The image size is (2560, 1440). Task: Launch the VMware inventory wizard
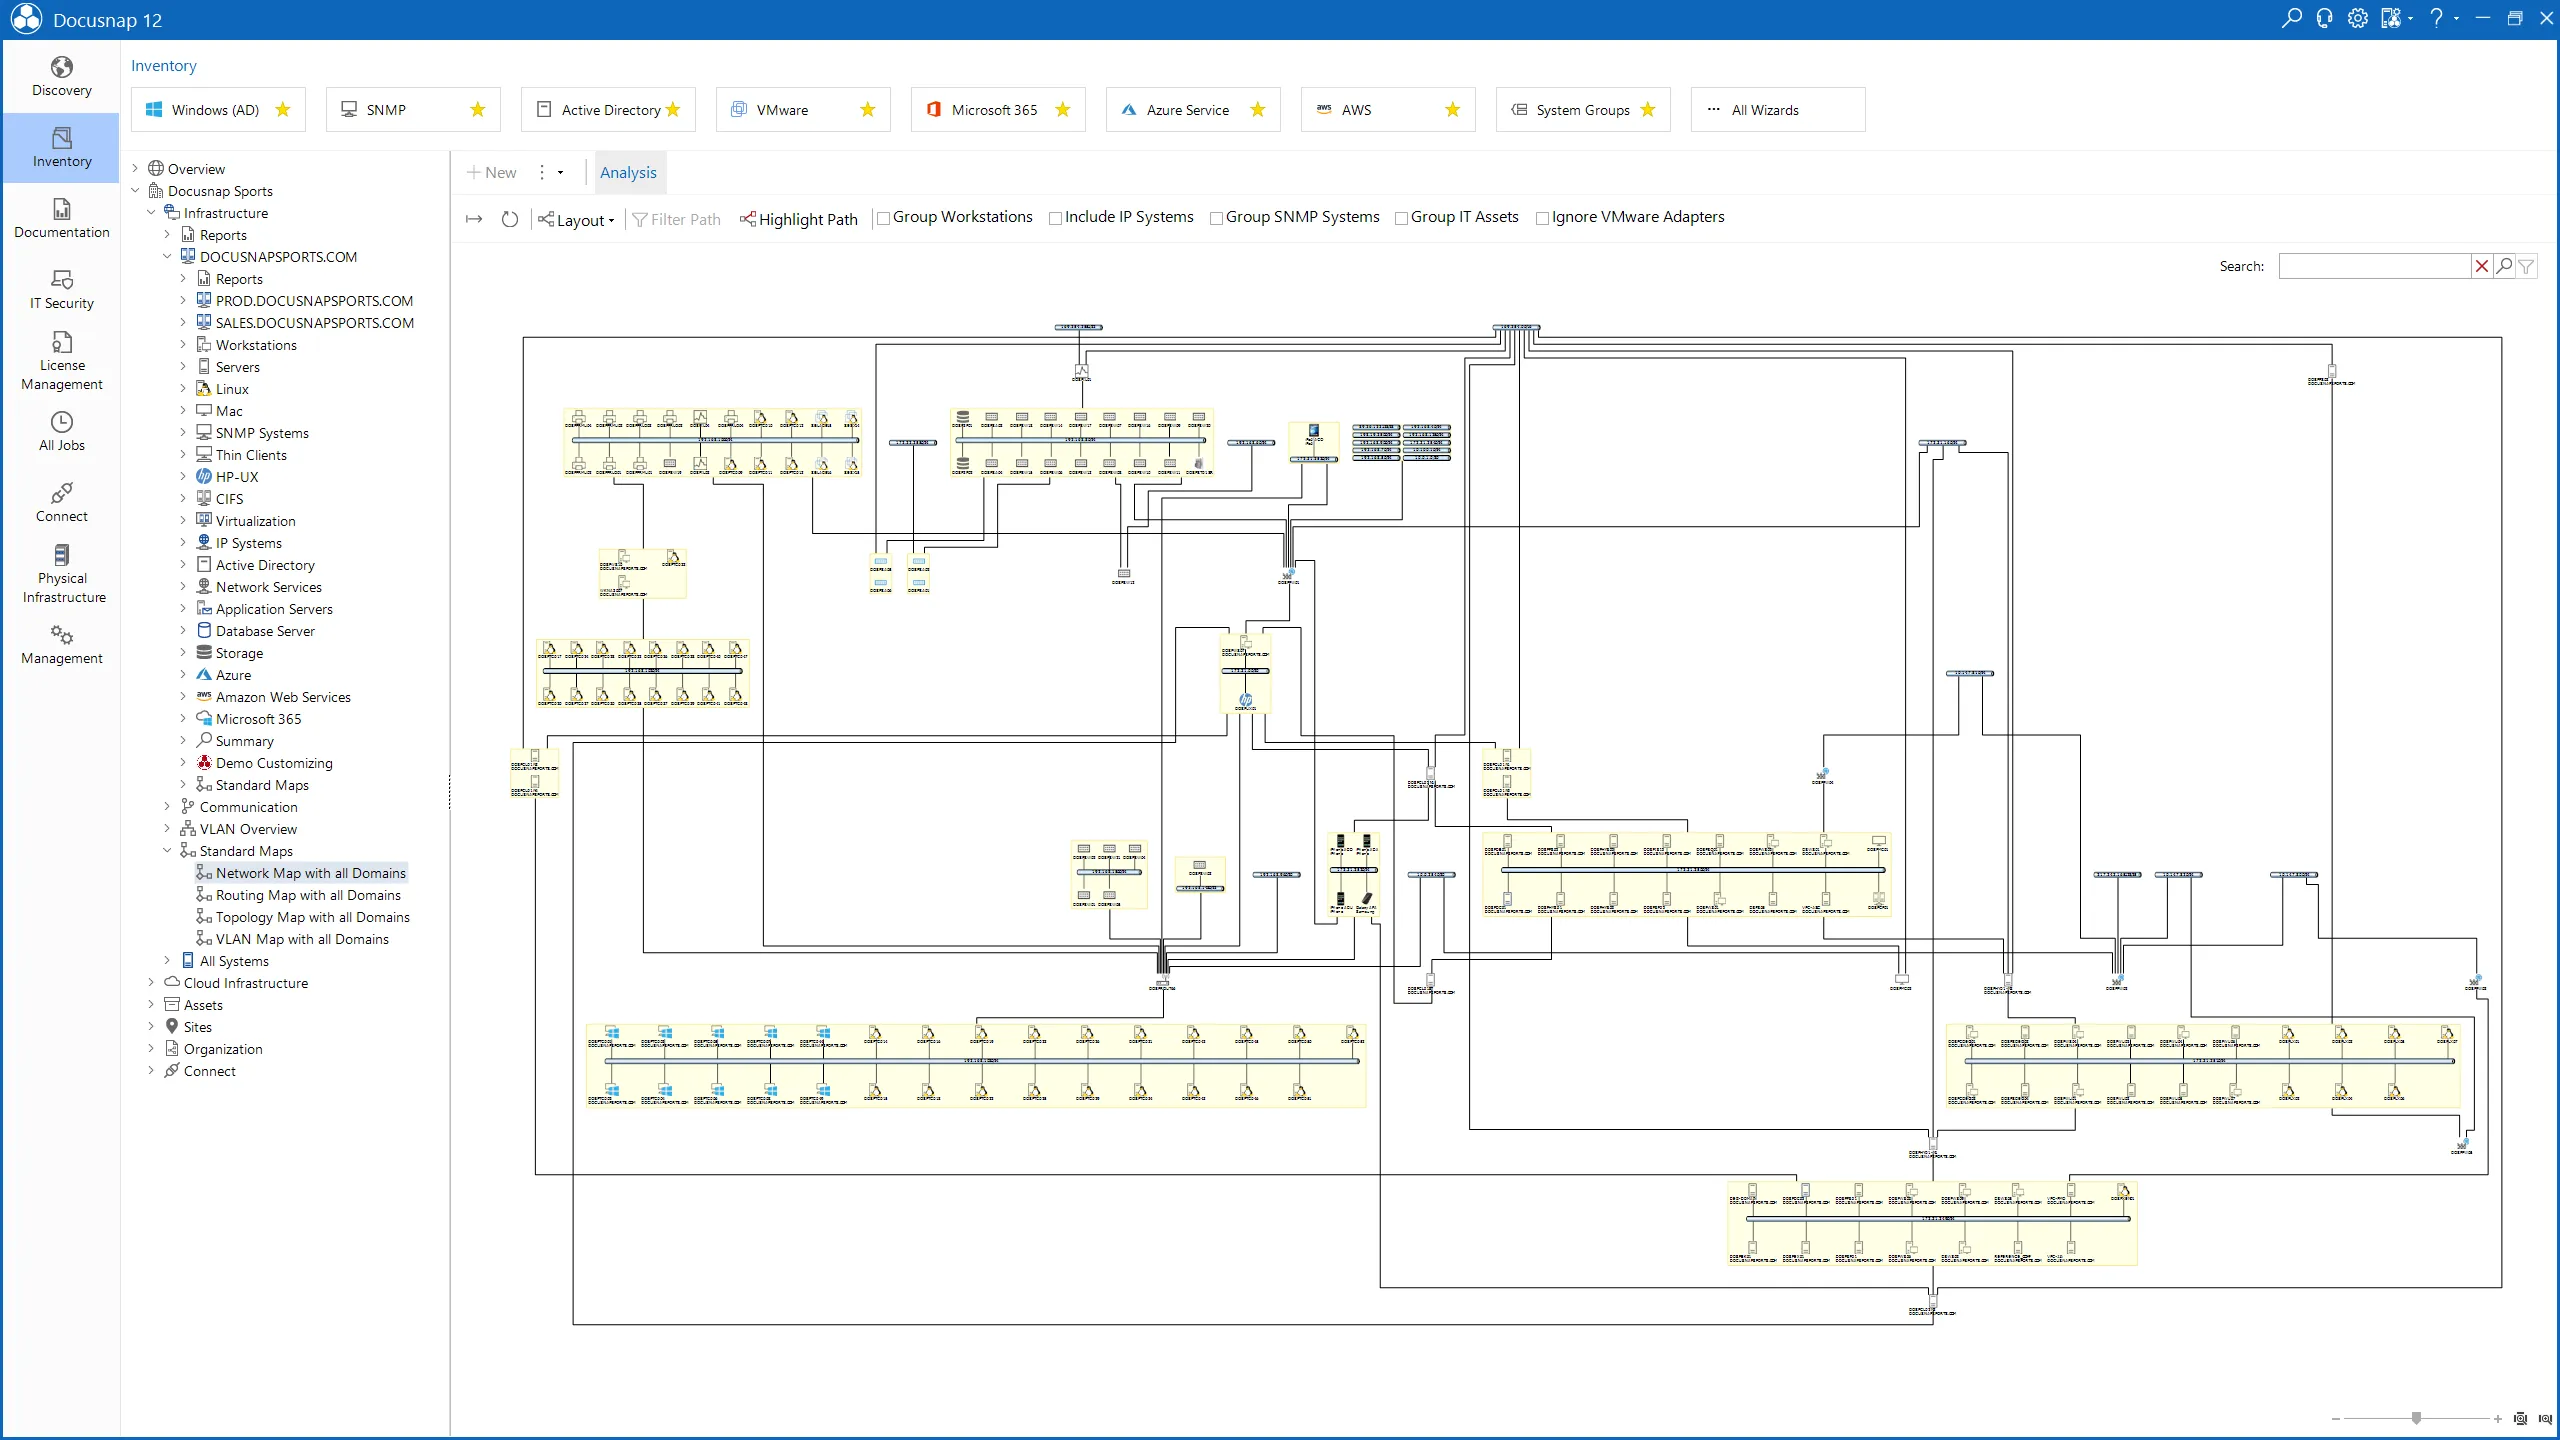coord(803,109)
